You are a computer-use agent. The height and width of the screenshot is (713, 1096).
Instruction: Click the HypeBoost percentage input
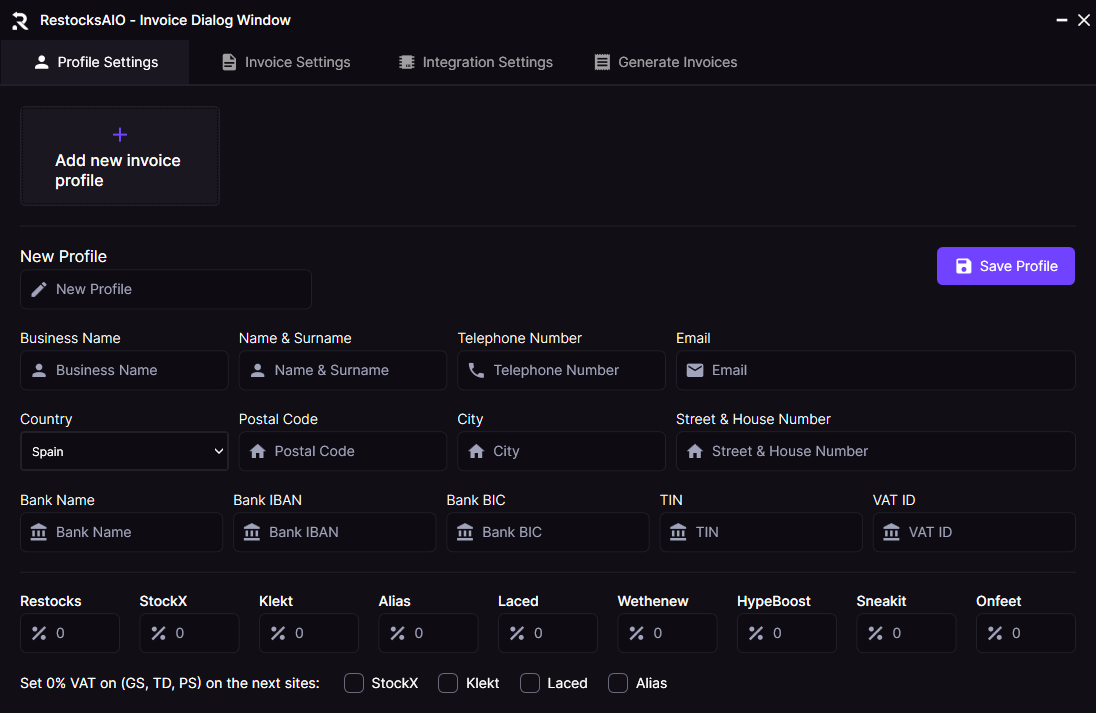tap(787, 633)
